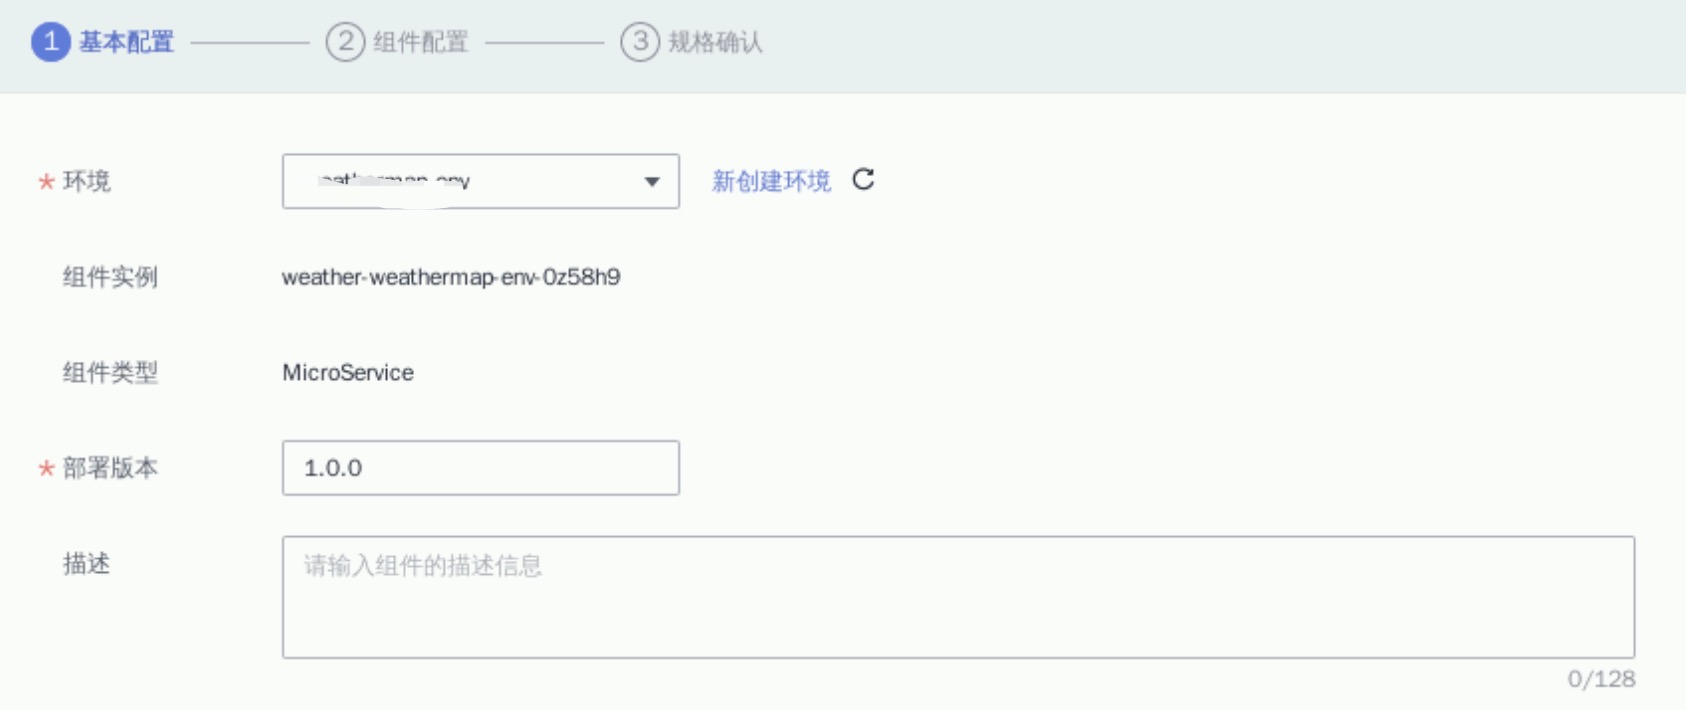Click the 新创建环境 link

point(771,181)
